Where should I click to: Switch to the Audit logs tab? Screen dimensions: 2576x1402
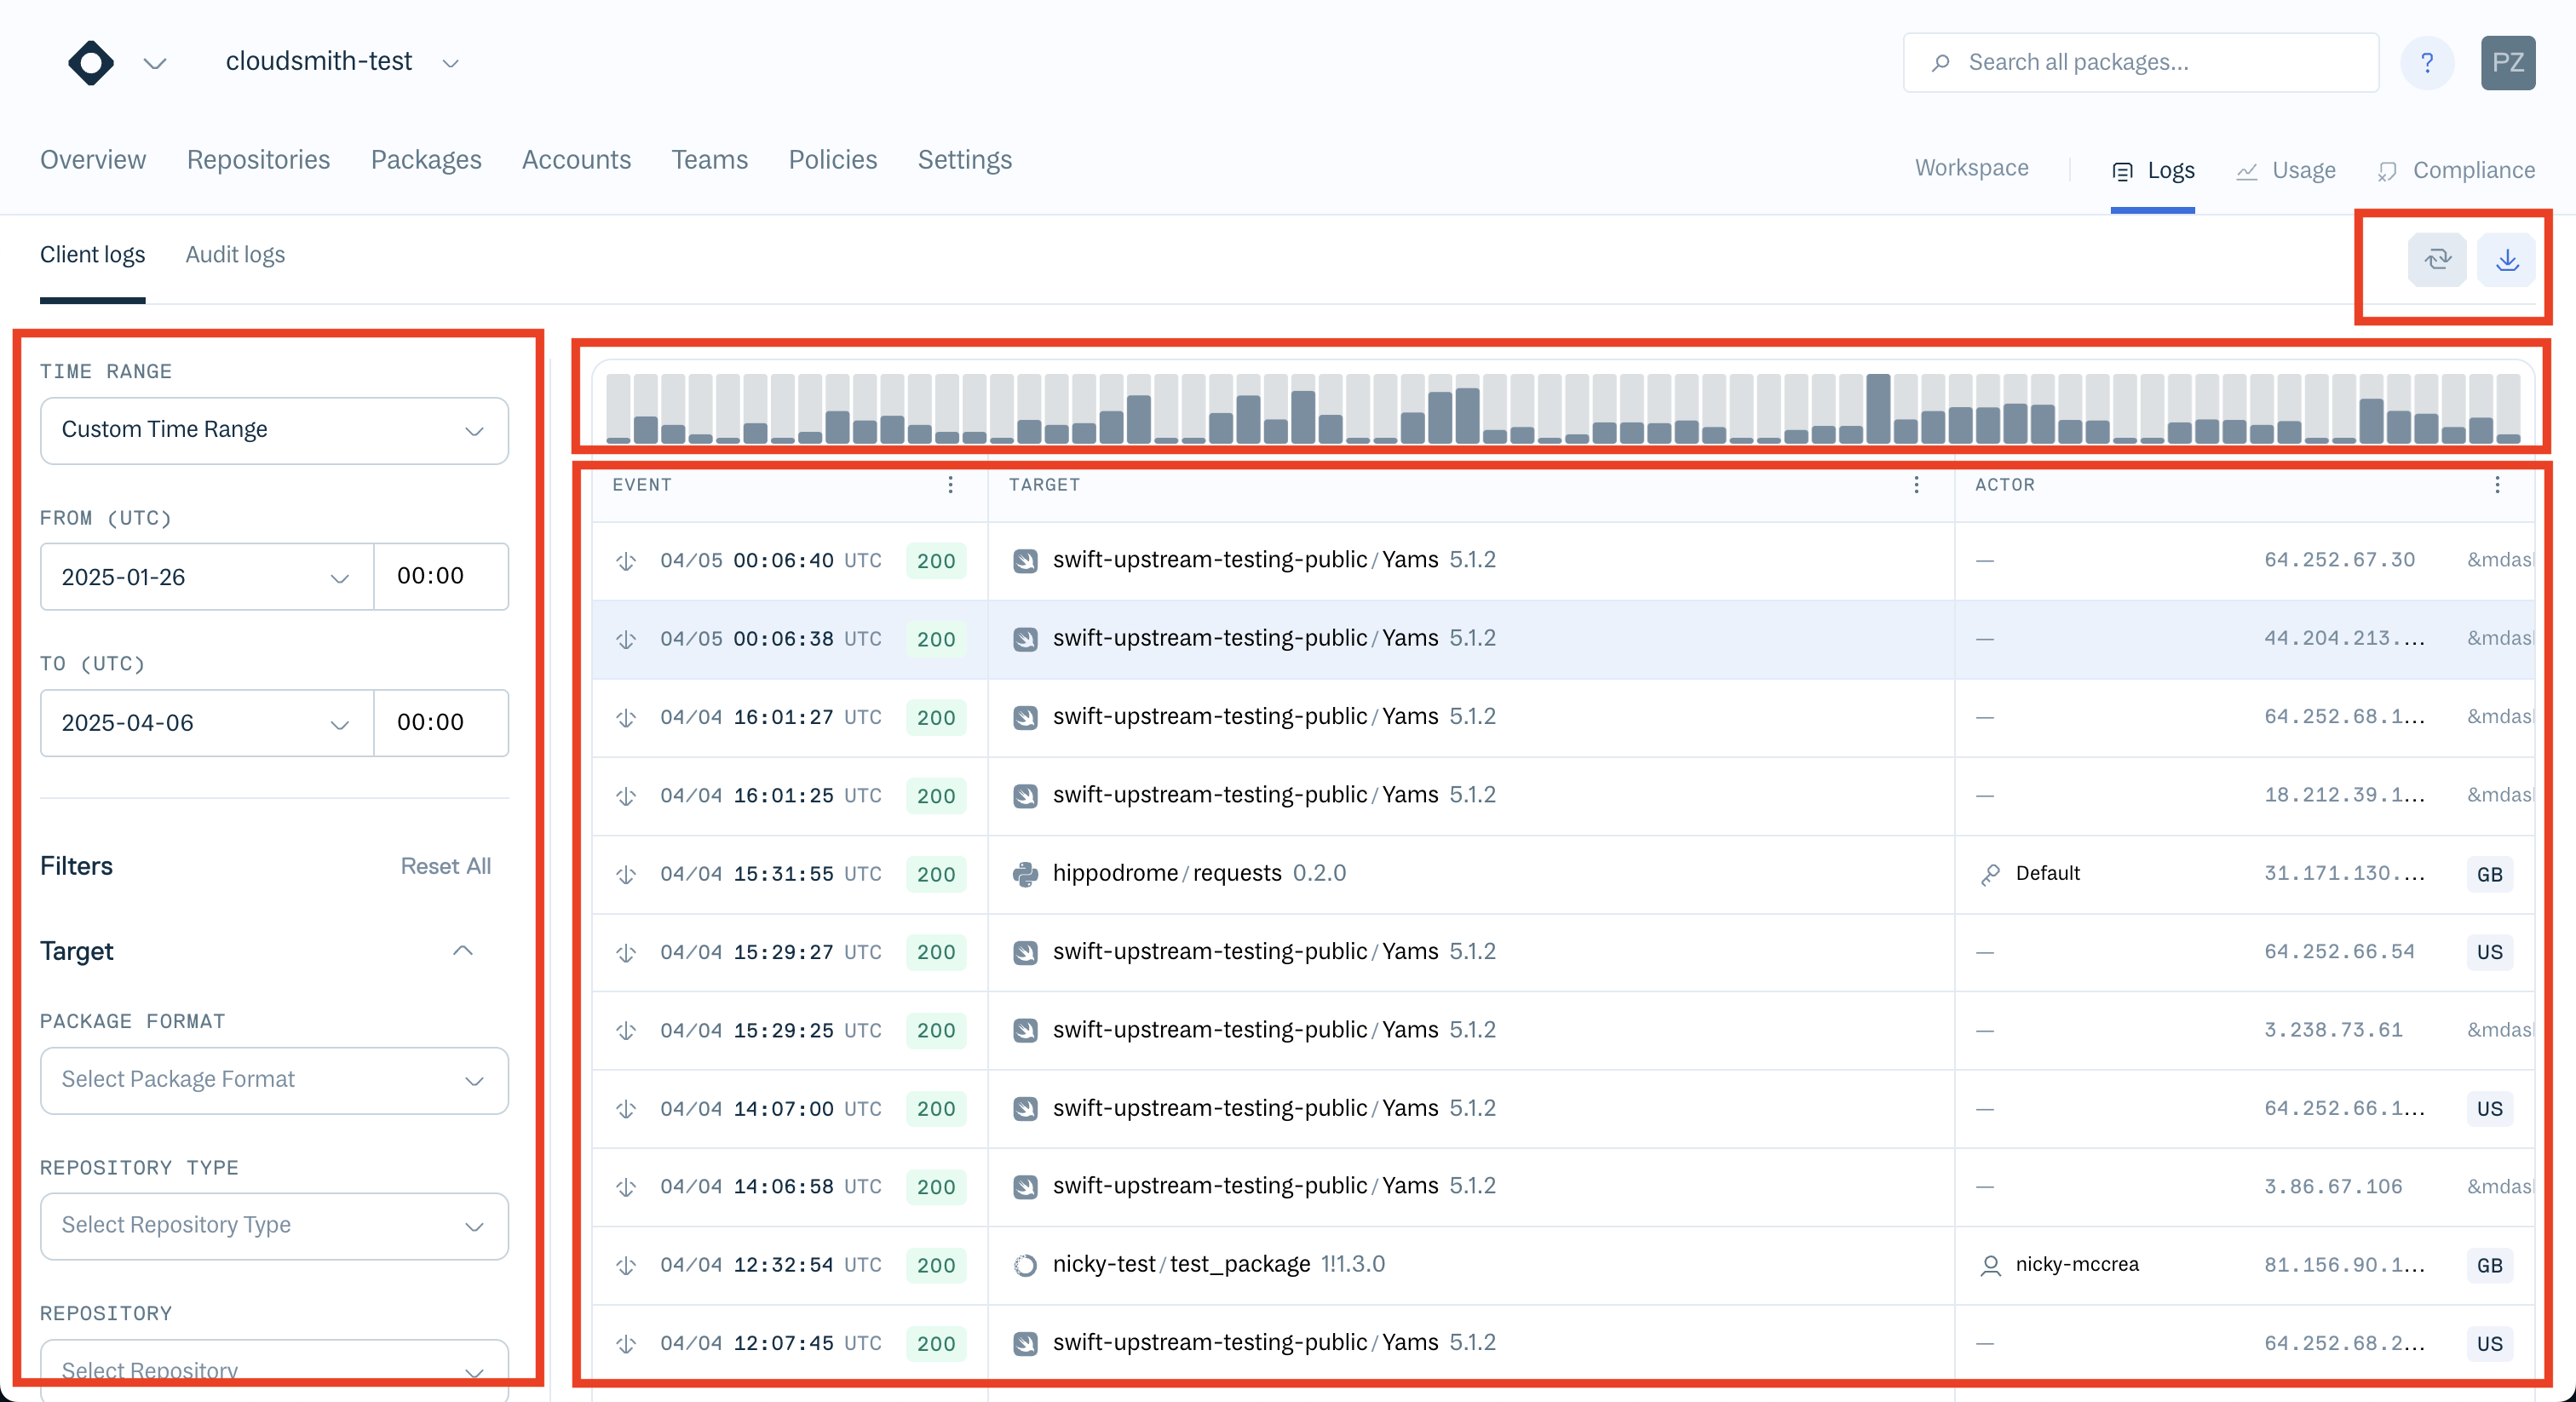pos(235,255)
